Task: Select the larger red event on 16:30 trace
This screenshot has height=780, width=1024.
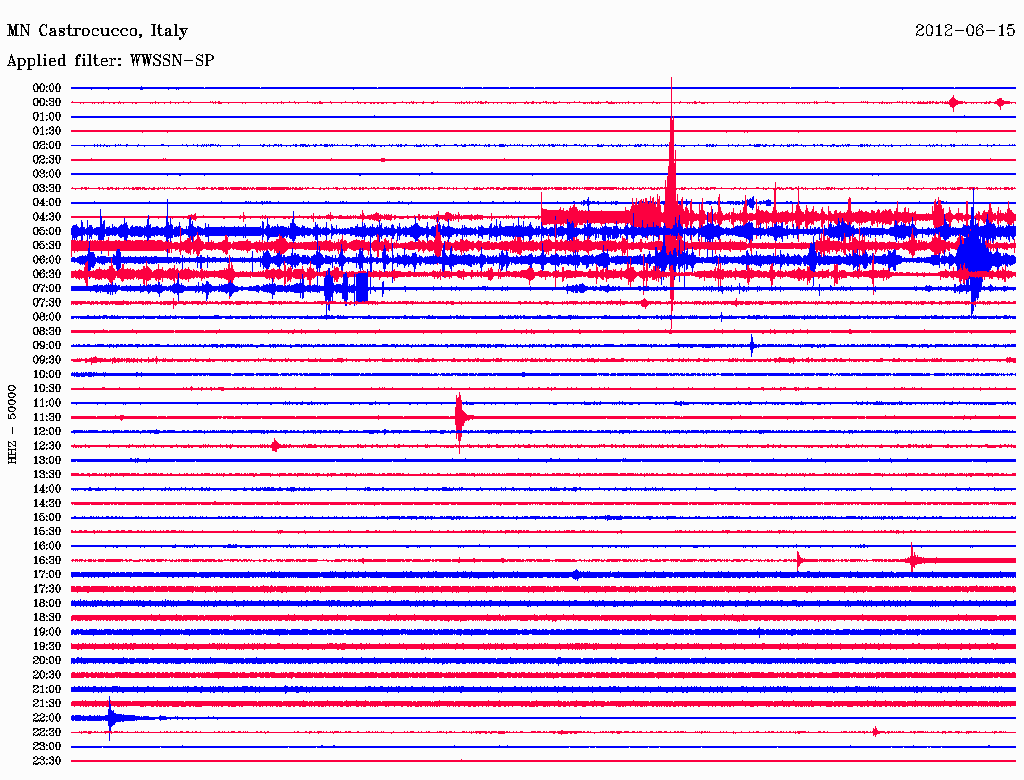Action: pos(913,560)
